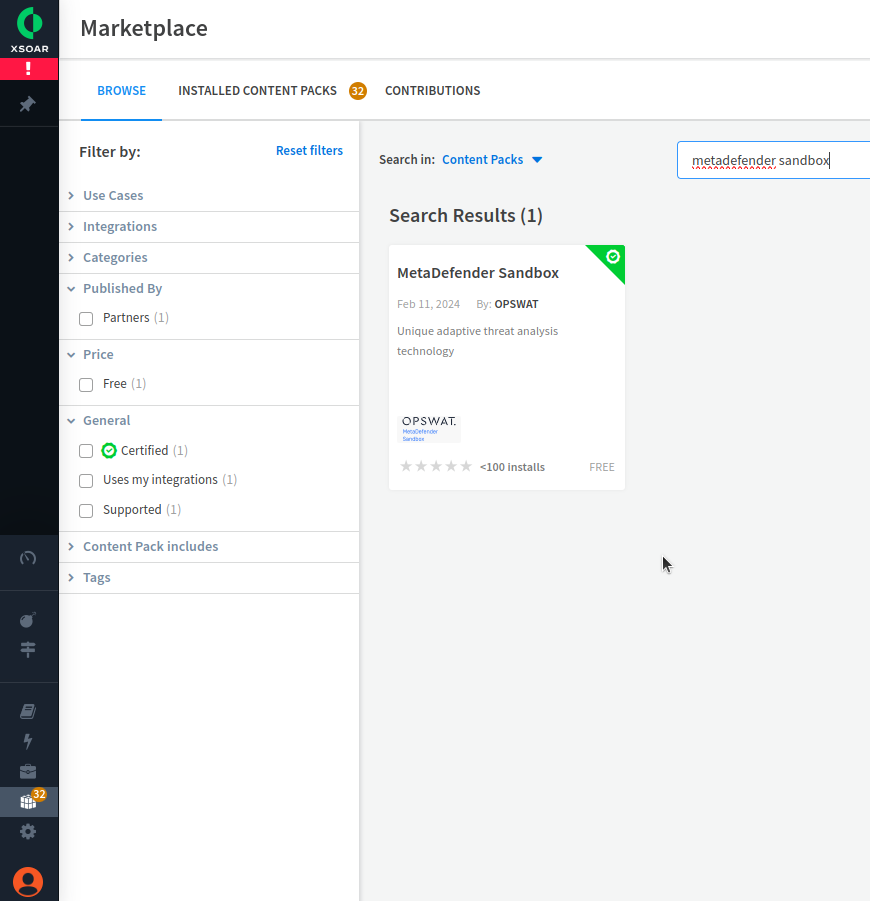Select the Supported checkbox

pos(86,511)
